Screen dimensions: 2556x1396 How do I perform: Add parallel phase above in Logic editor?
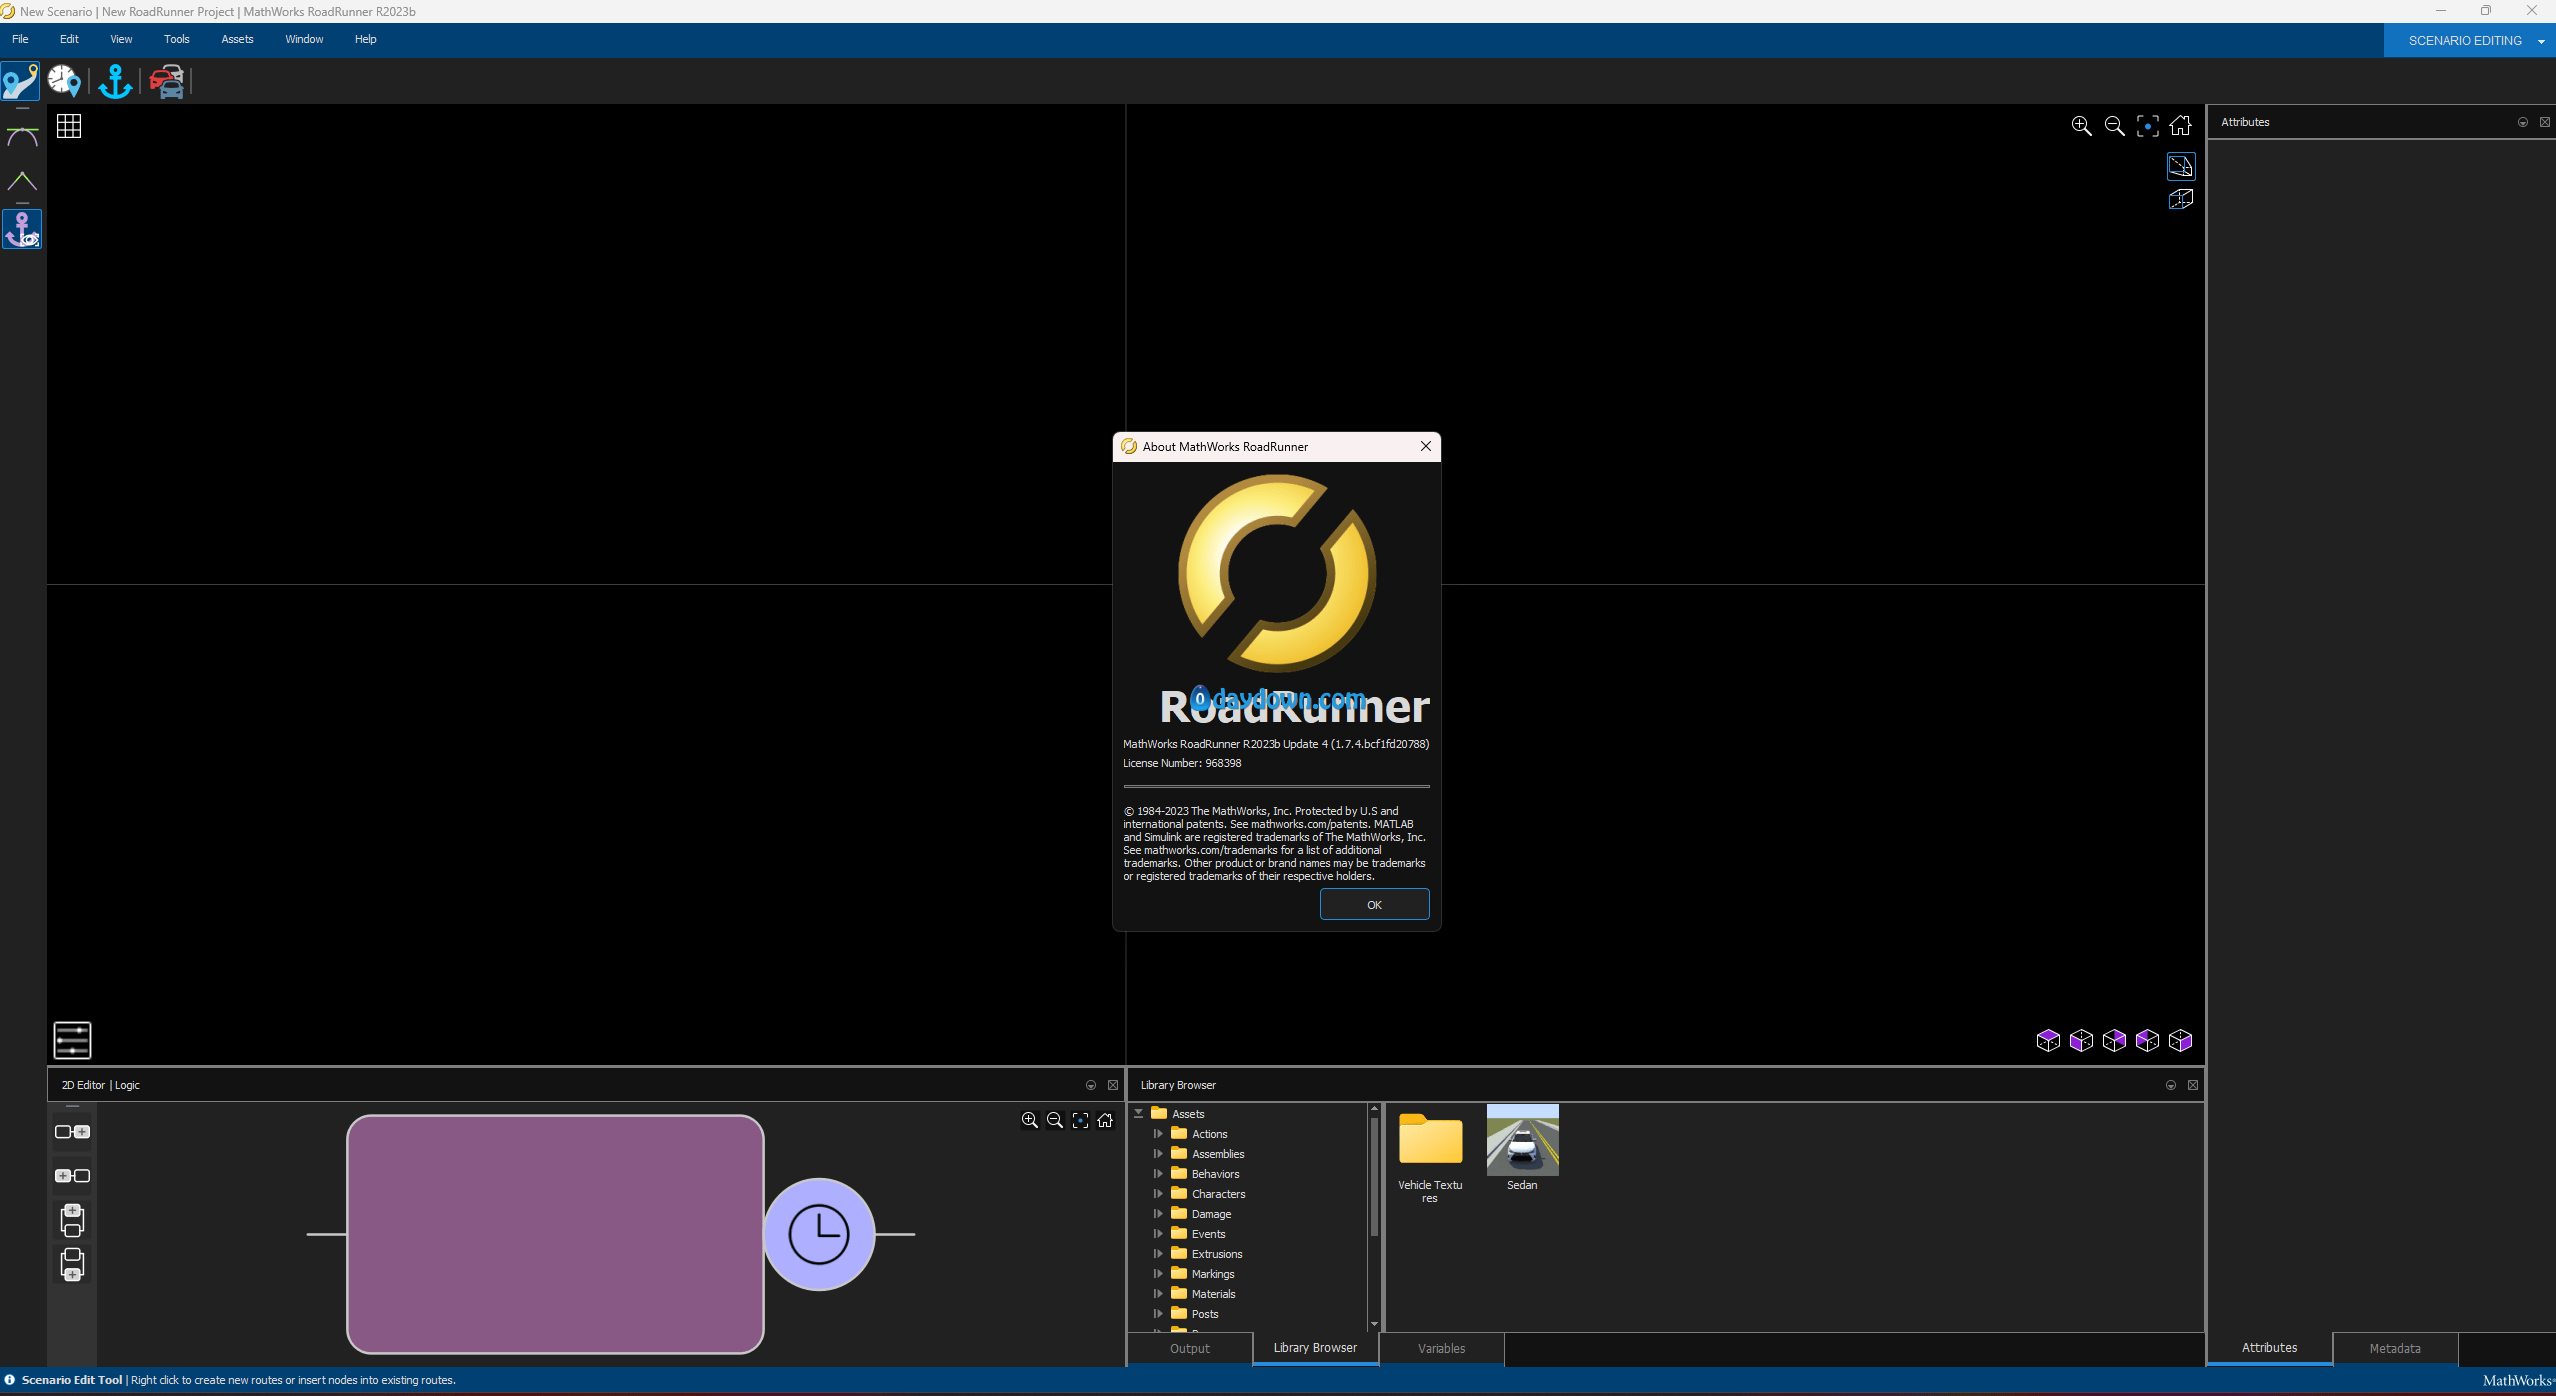72,1220
